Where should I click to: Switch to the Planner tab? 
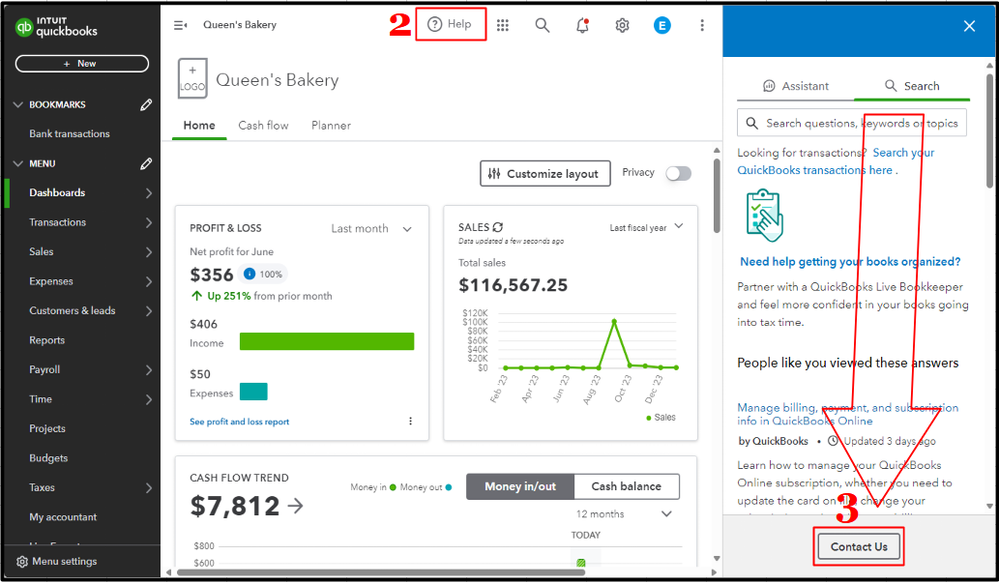click(331, 126)
